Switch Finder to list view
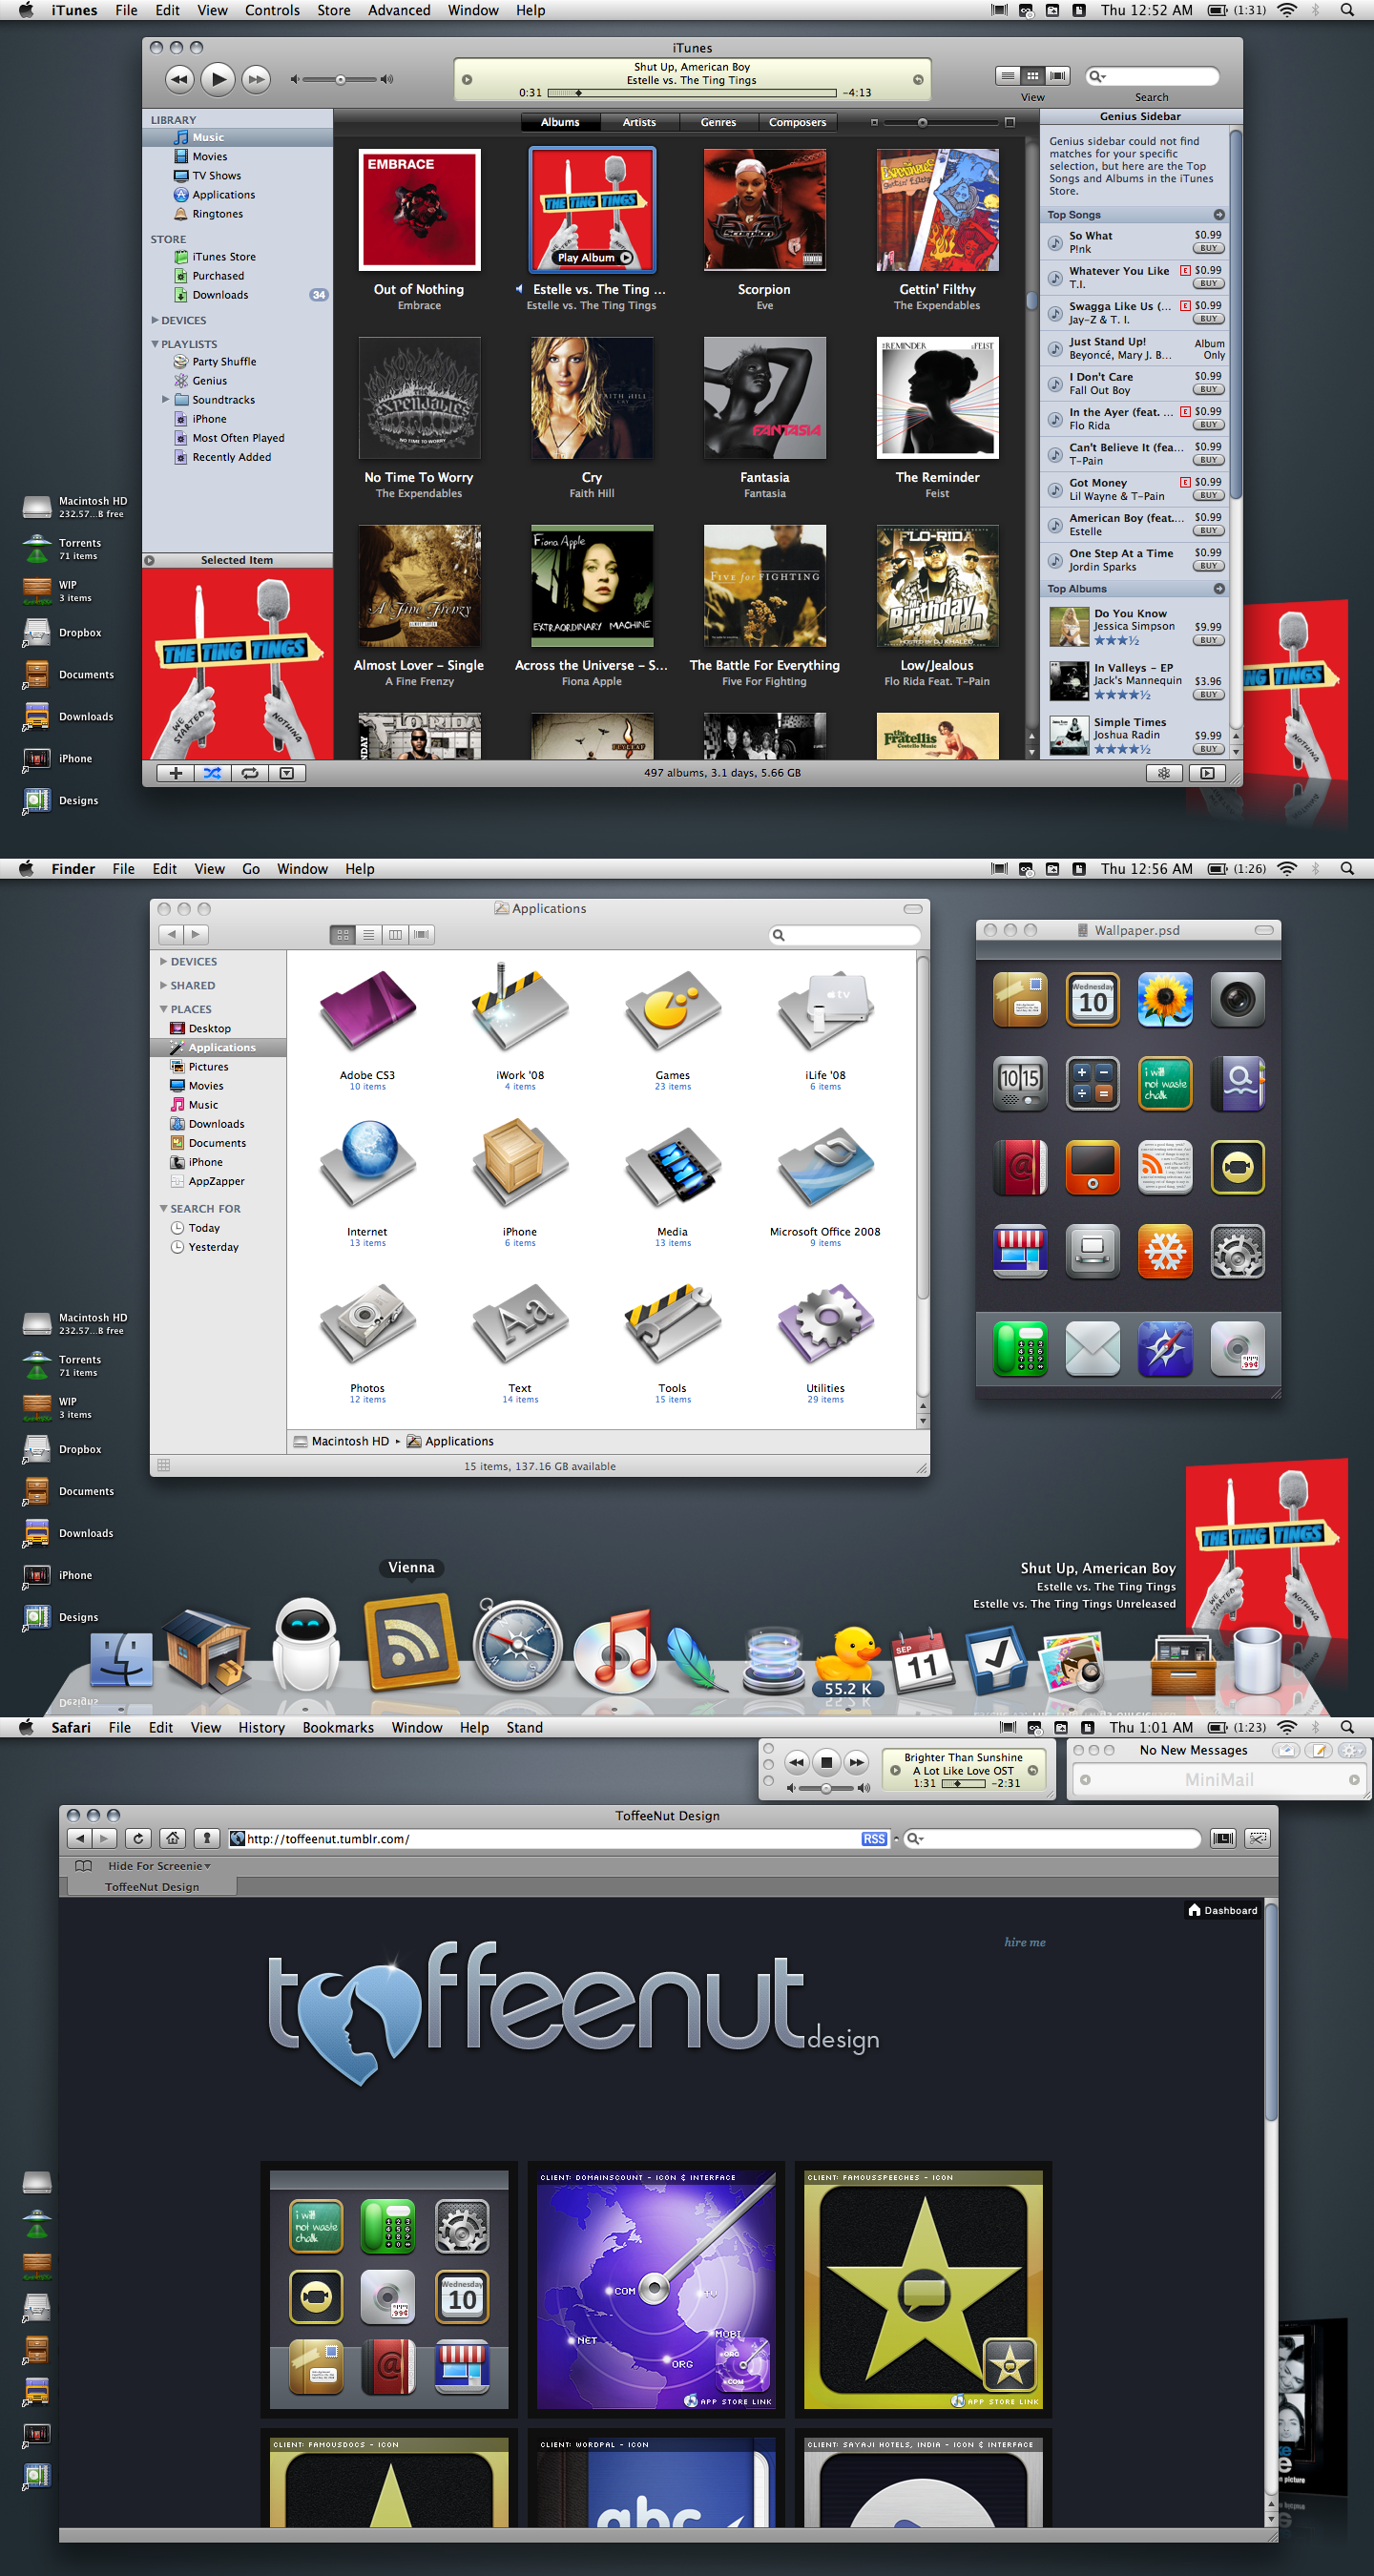 pos(369,934)
